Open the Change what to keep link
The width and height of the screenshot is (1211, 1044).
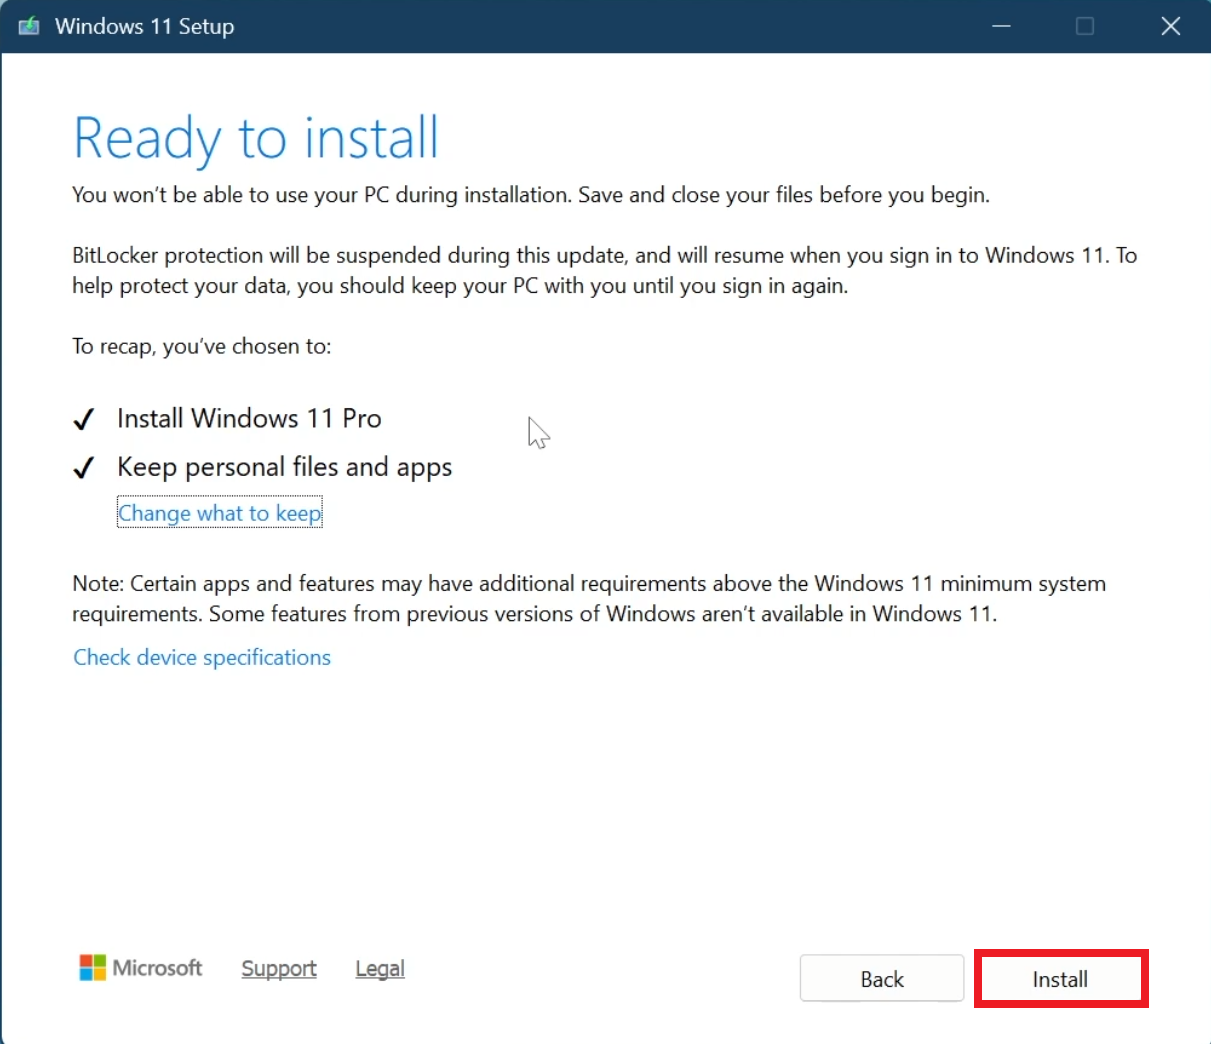tap(219, 512)
